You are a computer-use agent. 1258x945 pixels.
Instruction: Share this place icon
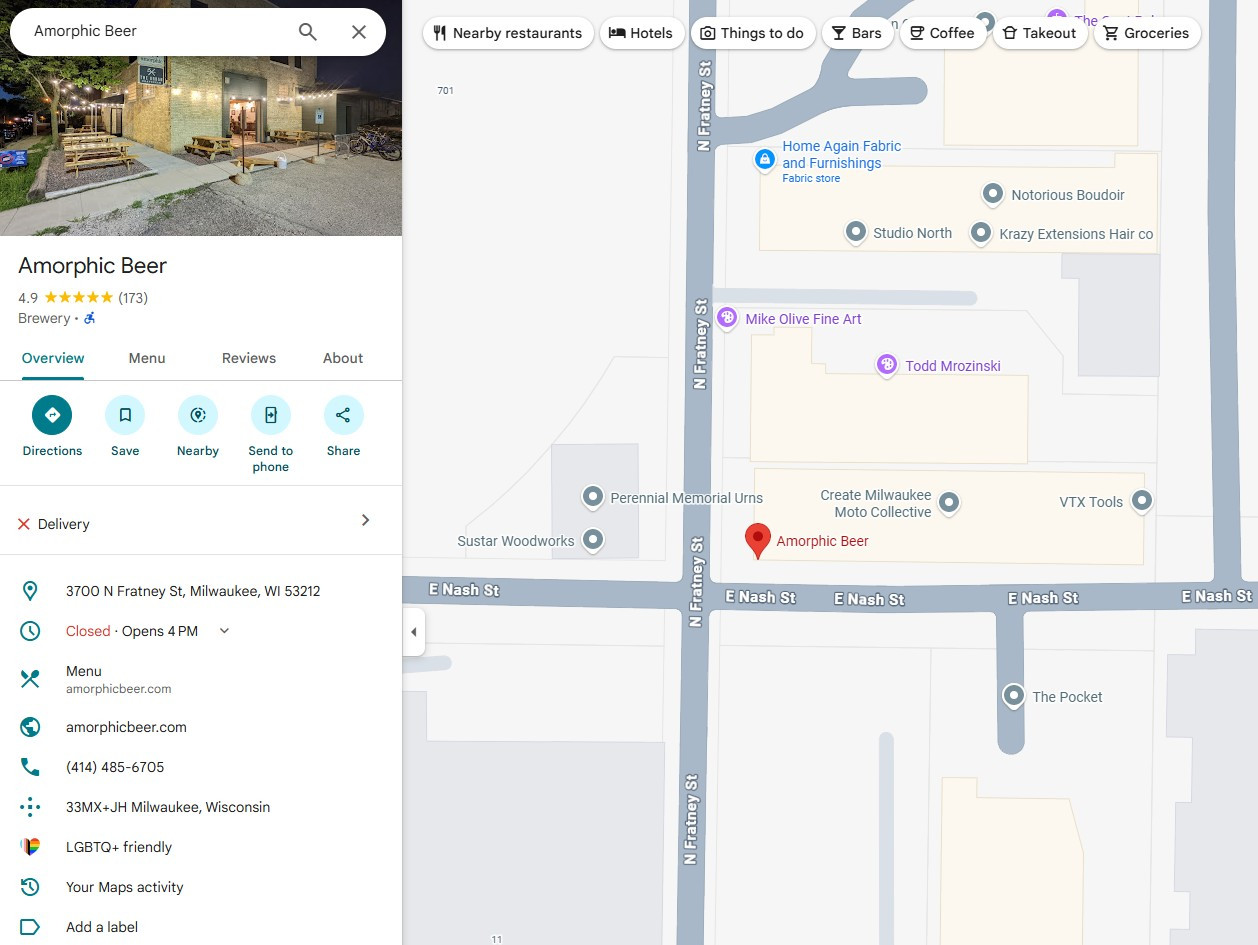point(344,415)
